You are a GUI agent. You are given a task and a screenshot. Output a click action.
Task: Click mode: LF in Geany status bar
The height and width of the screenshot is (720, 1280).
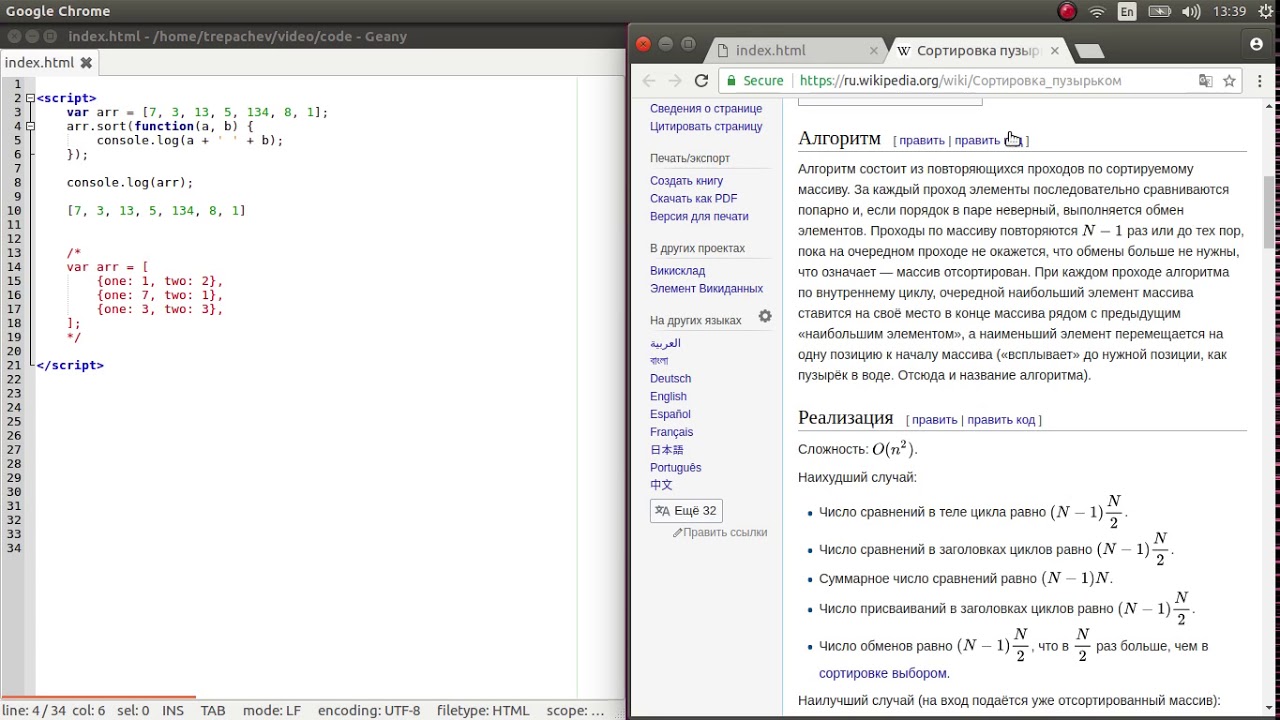click(271, 711)
